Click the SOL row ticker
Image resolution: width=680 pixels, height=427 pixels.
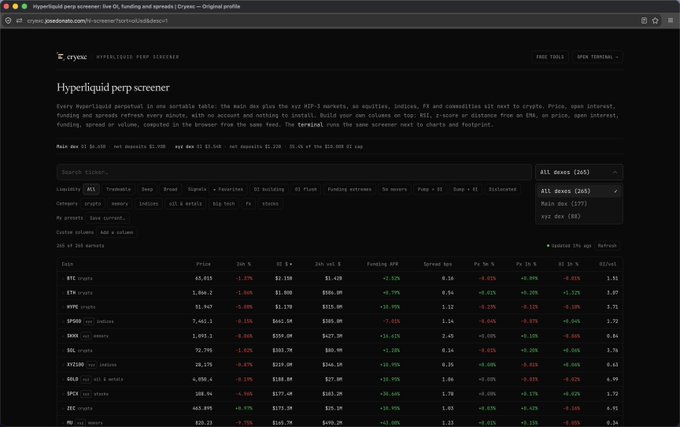[71, 350]
